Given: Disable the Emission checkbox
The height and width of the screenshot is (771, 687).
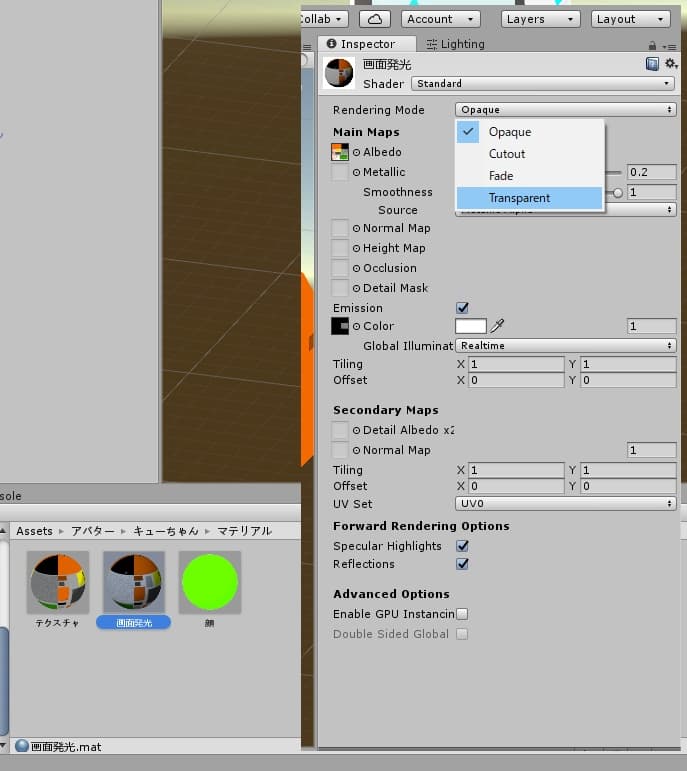Looking at the screenshot, I should (462, 308).
